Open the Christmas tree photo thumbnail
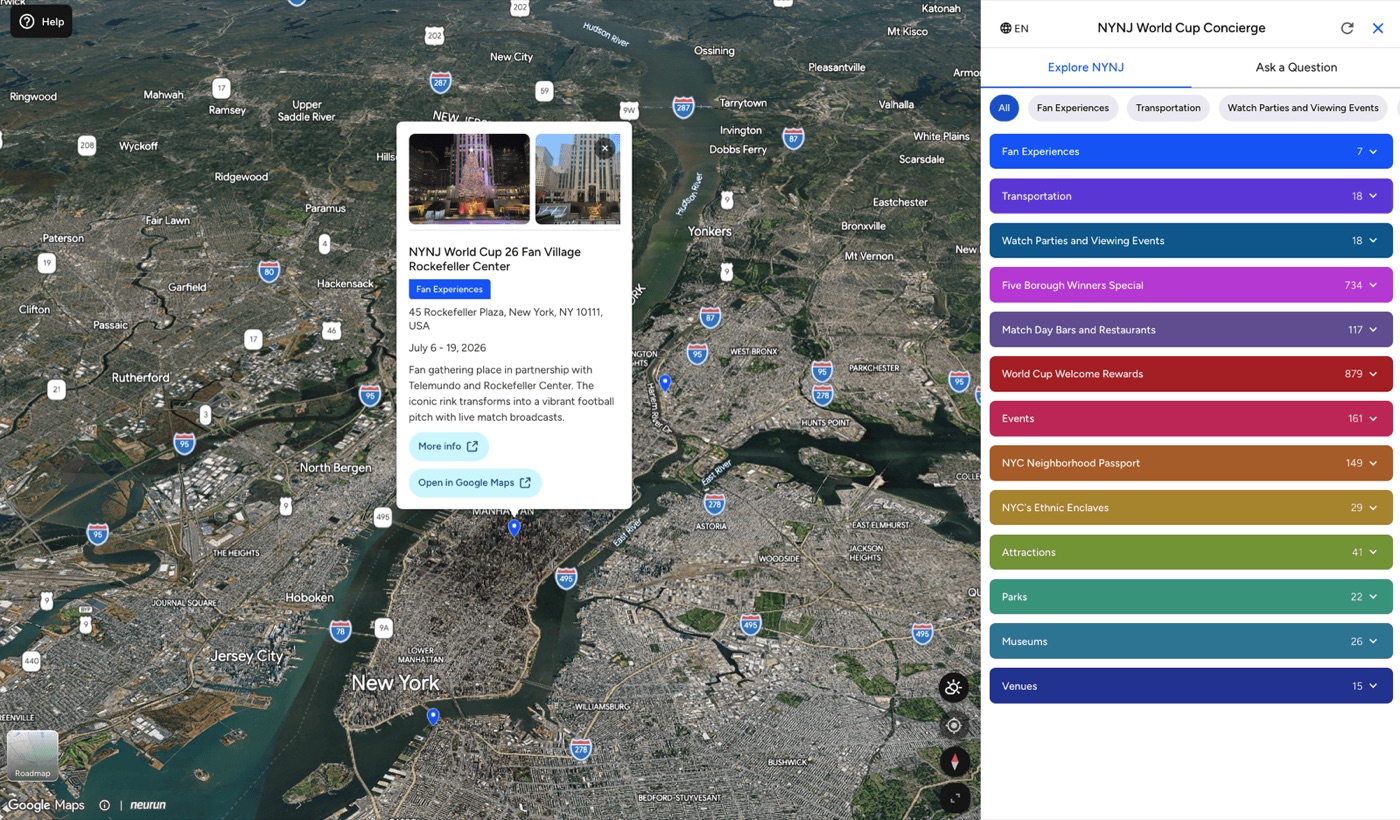 (469, 179)
